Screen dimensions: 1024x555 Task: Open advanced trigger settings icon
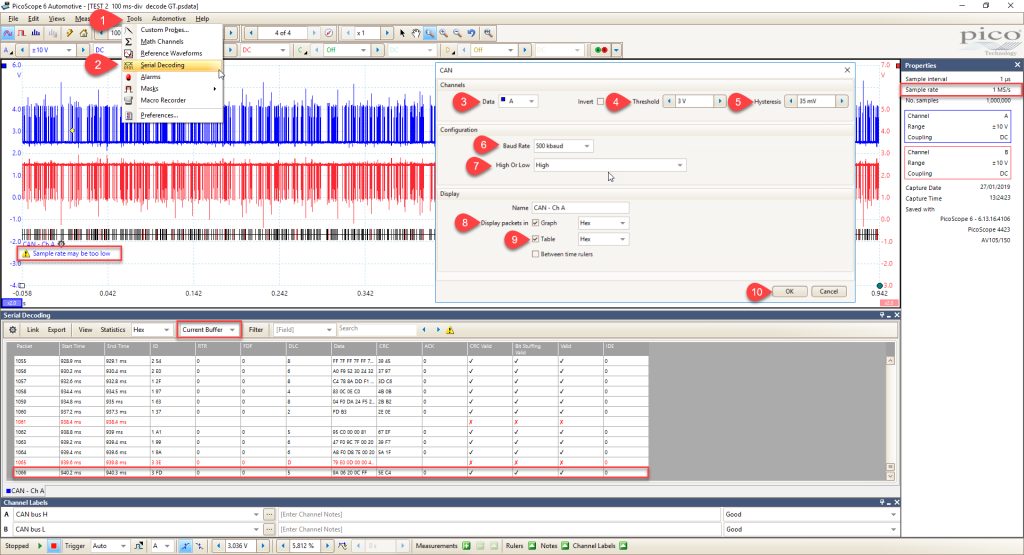(x=138, y=546)
